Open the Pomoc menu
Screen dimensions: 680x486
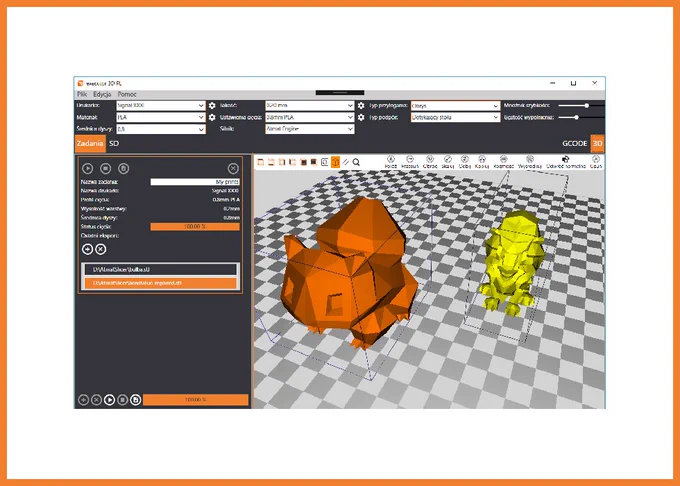(x=127, y=94)
